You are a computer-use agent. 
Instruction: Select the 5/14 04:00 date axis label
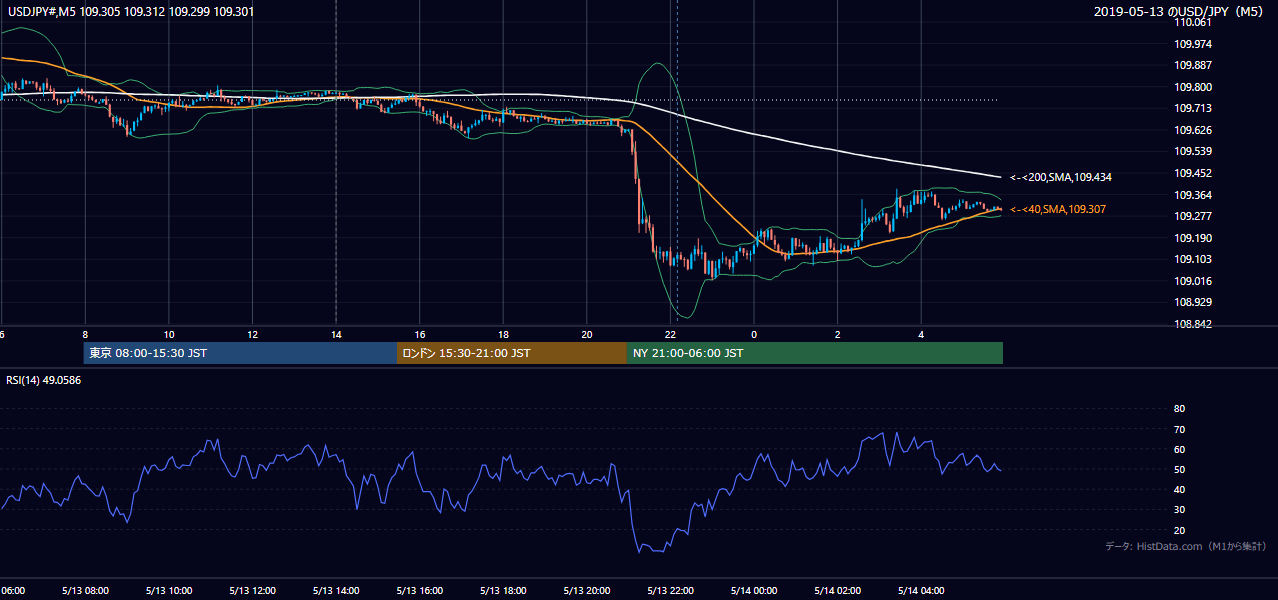[921, 590]
